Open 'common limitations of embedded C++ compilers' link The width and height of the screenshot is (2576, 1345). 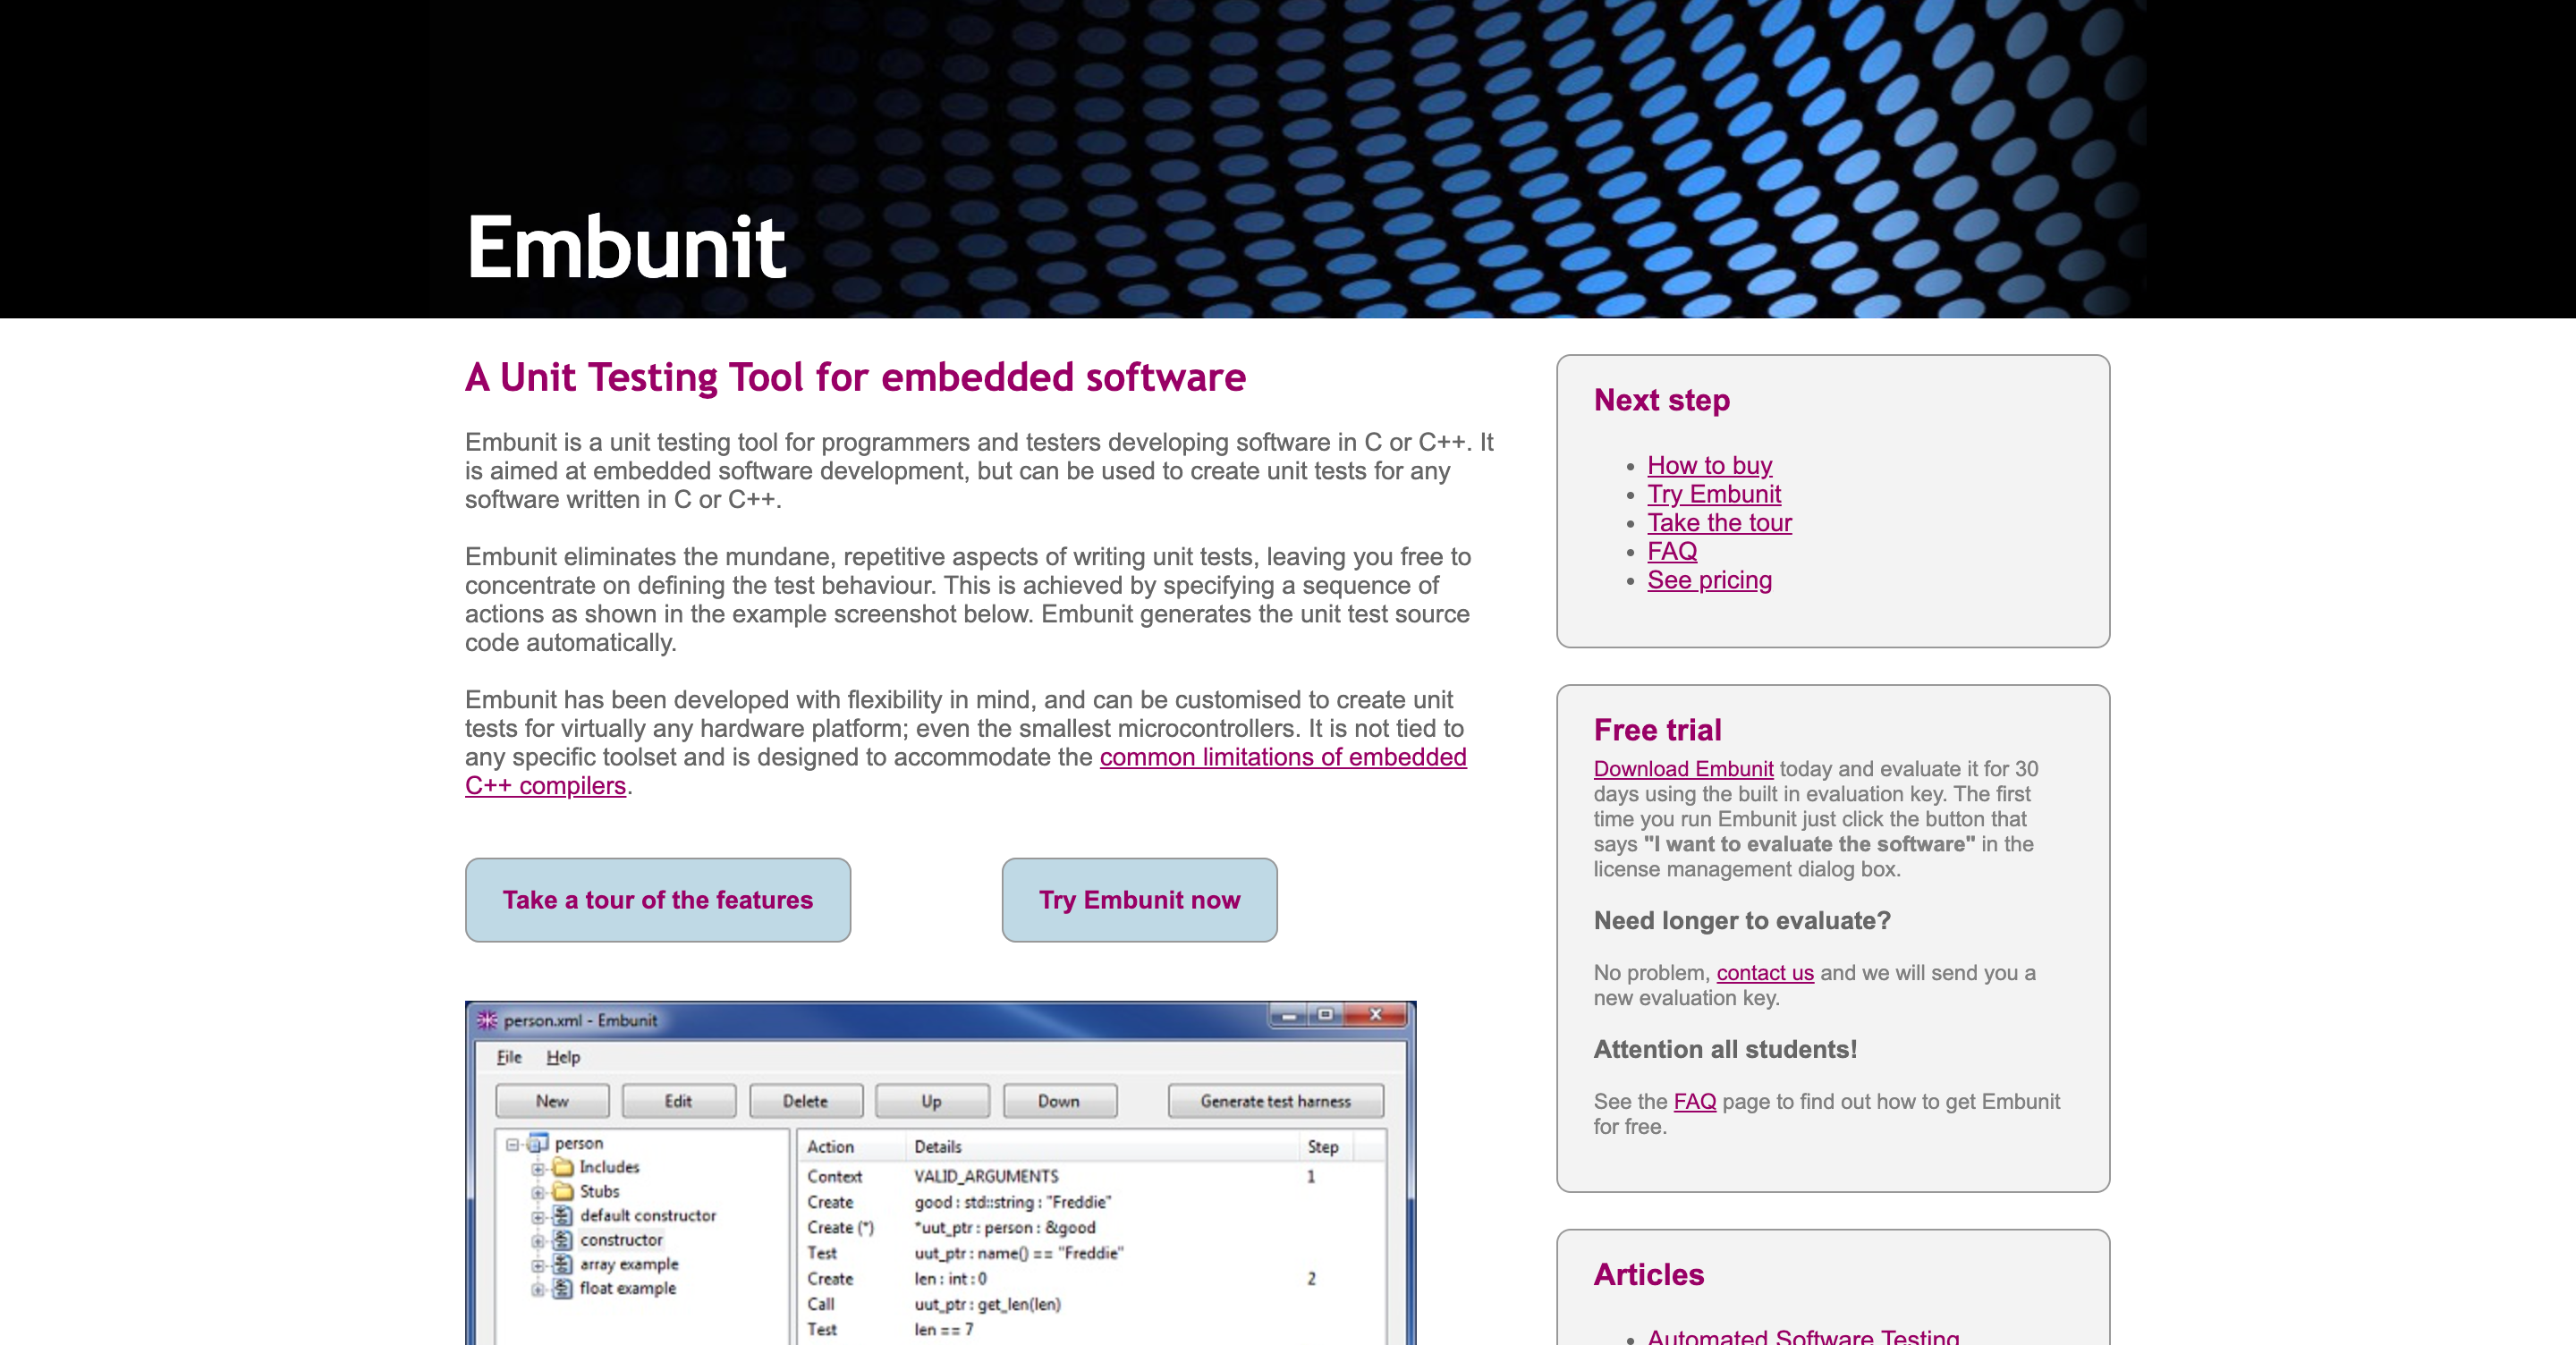(x=1283, y=757)
